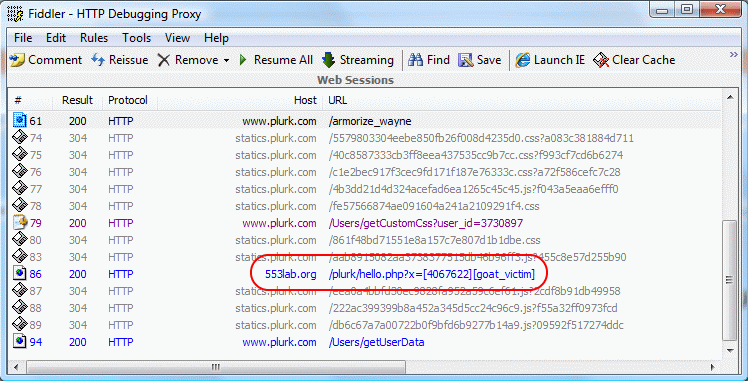
Task: Sort sessions by Host column header
Action: [305, 101]
